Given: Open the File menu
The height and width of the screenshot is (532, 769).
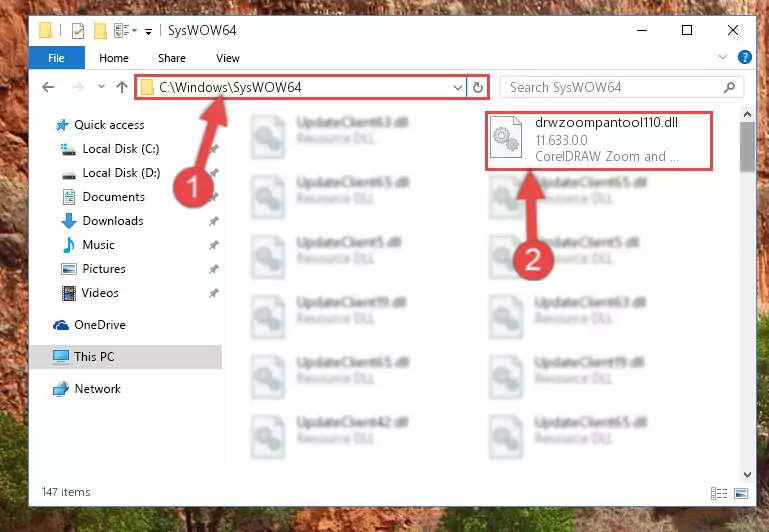Looking at the screenshot, I should tap(56, 58).
